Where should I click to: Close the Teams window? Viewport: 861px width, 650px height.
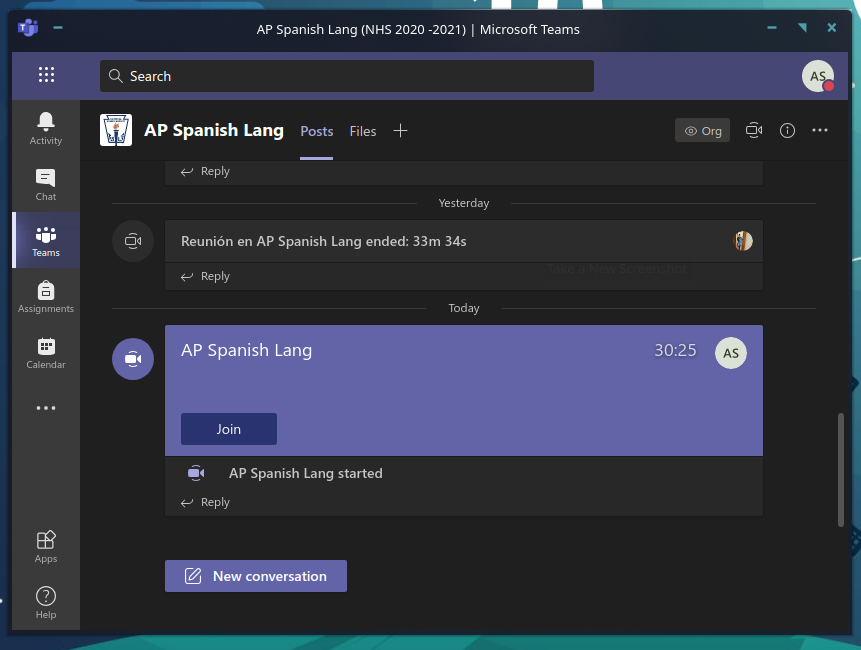[x=832, y=27]
